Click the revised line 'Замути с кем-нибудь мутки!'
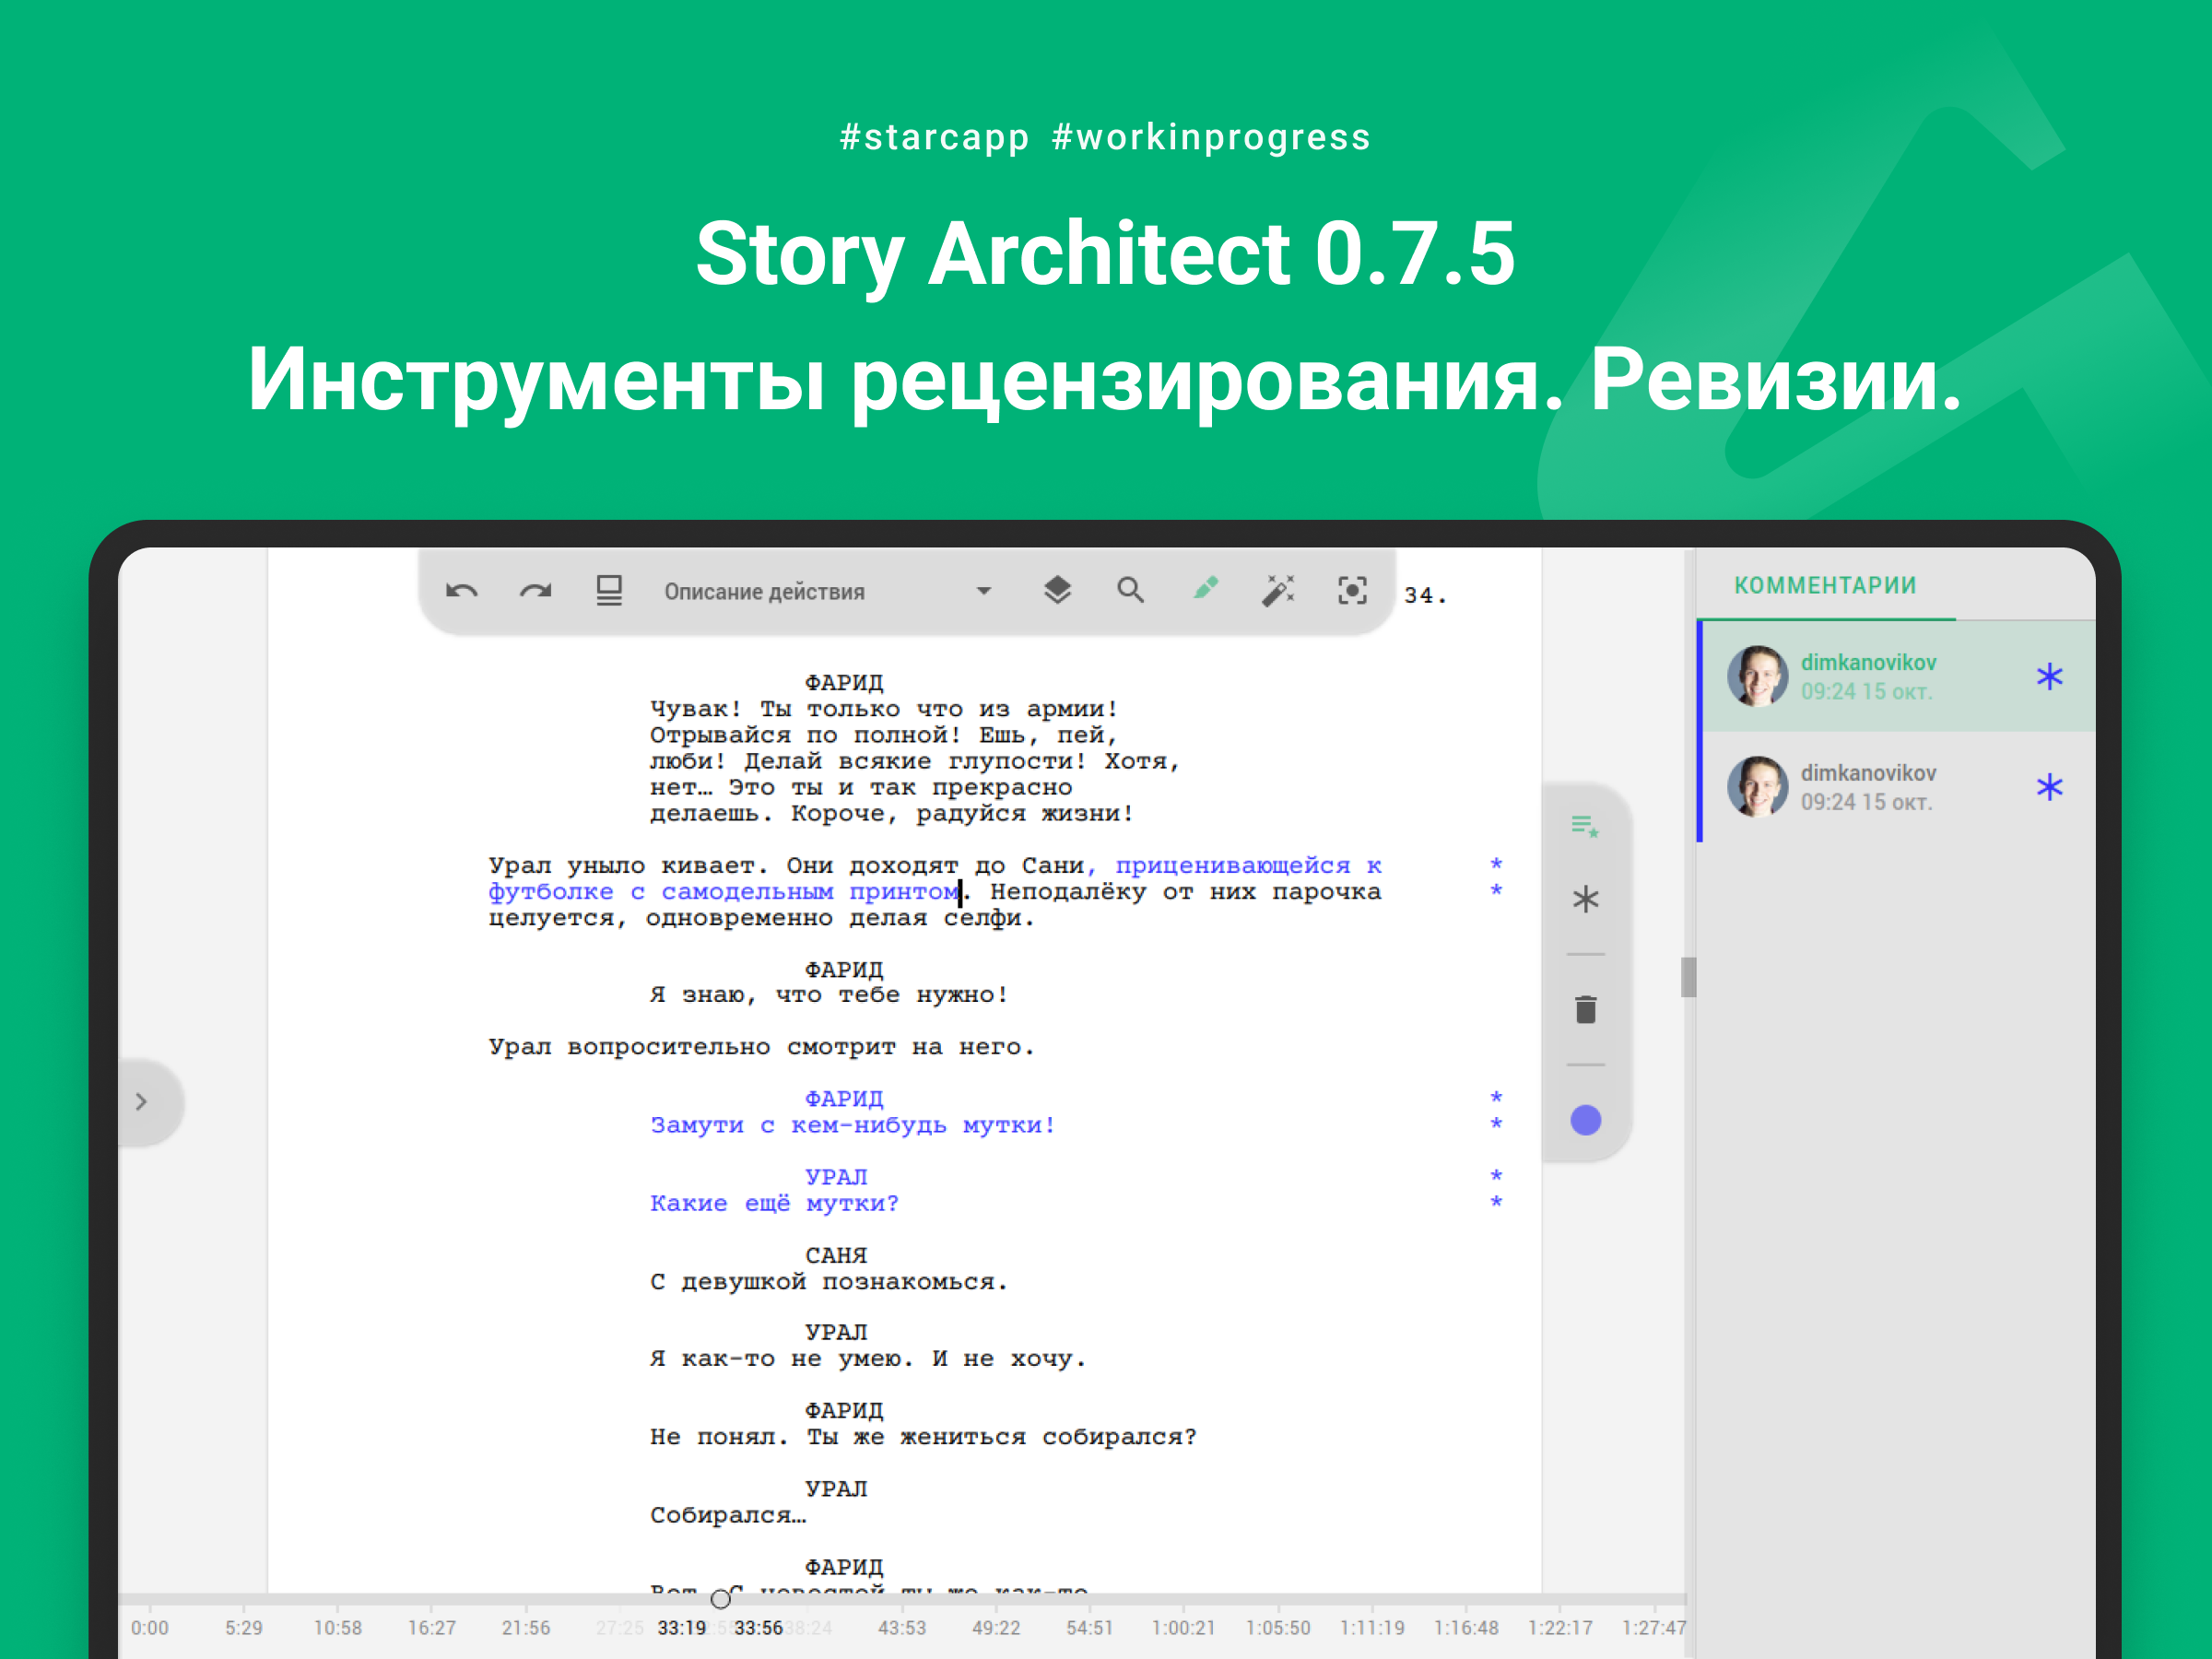The image size is (2212, 1659). pos(853,1125)
